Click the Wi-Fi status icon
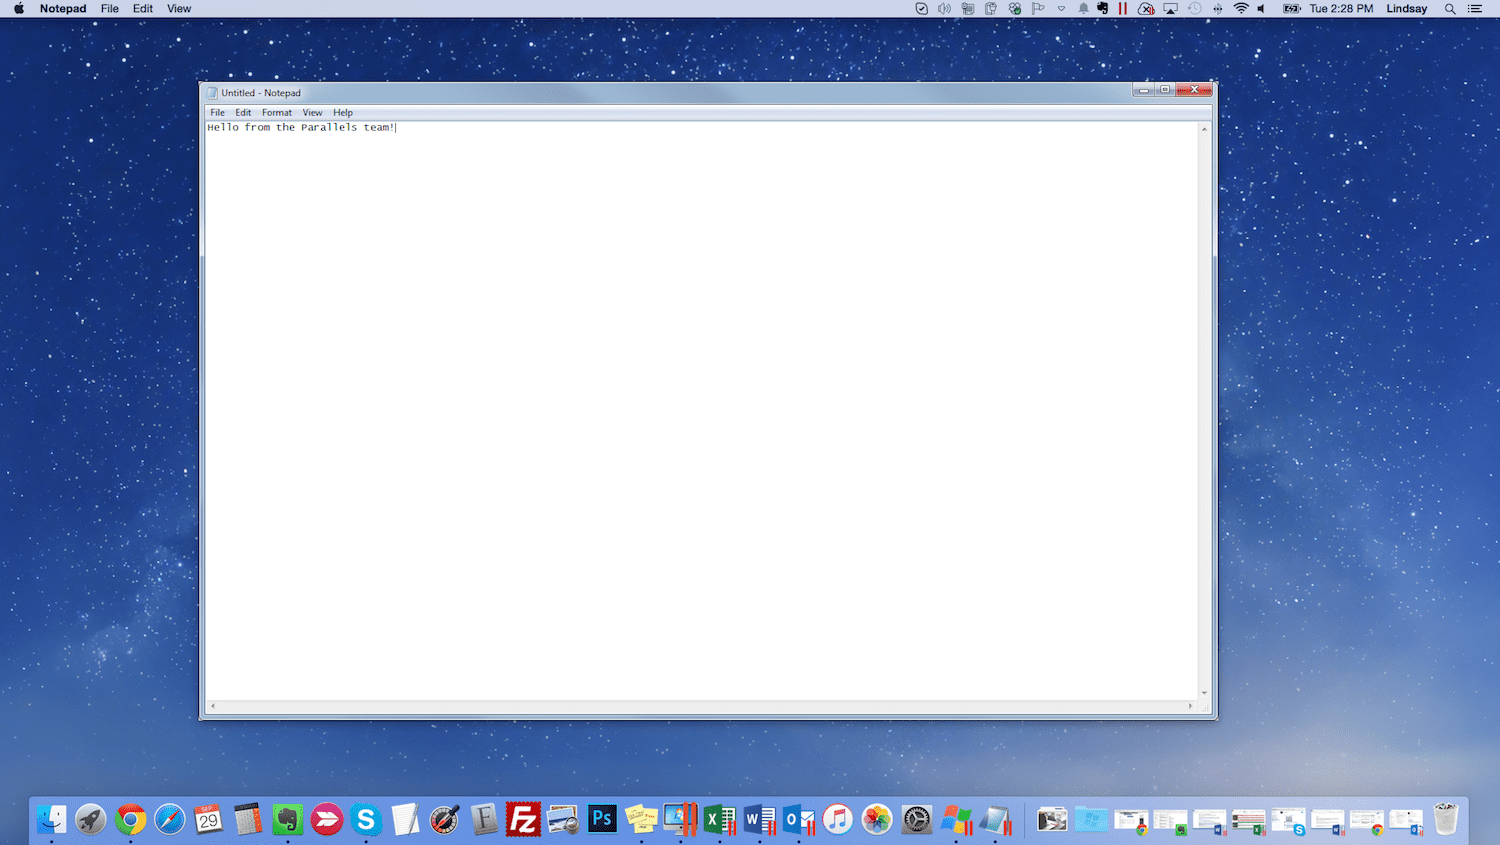This screenshot has height=845, width=1500. coord(1241,8)
